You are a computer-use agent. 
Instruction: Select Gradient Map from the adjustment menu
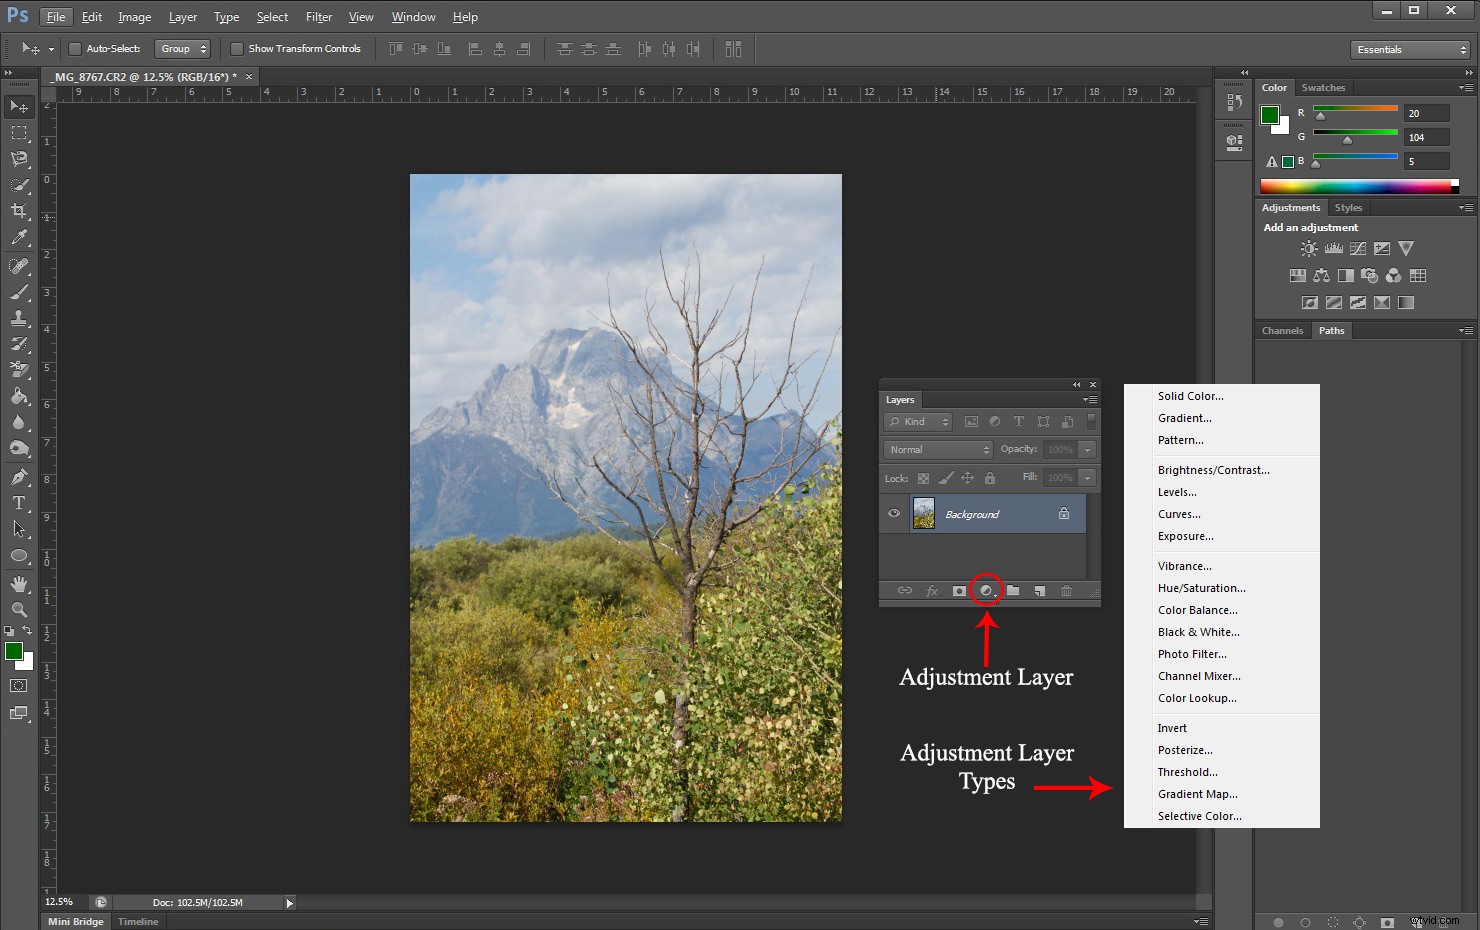click(x=1197, y=793)
